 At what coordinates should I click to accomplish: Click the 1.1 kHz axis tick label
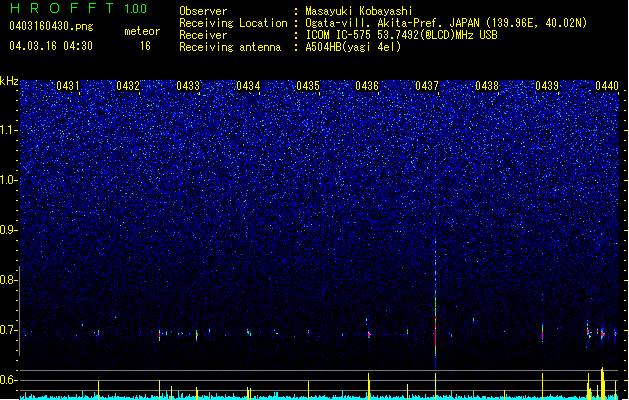point(9,130)
